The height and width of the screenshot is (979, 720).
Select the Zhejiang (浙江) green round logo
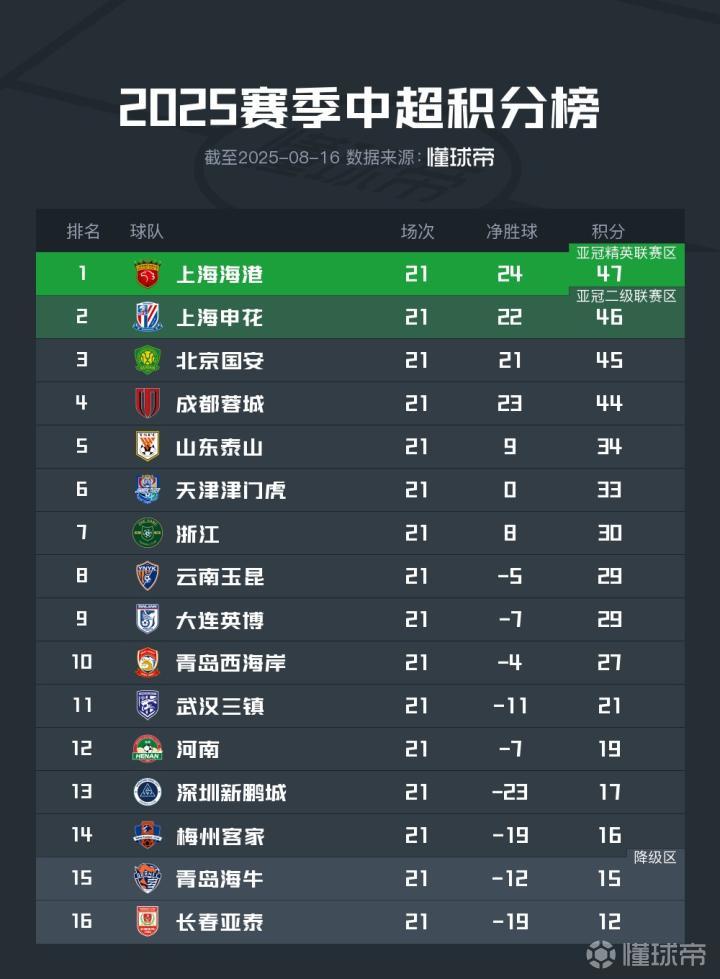147,533
